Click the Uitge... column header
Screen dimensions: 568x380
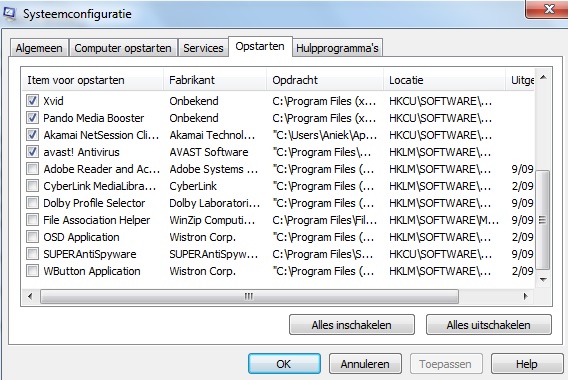coord(520,80)
